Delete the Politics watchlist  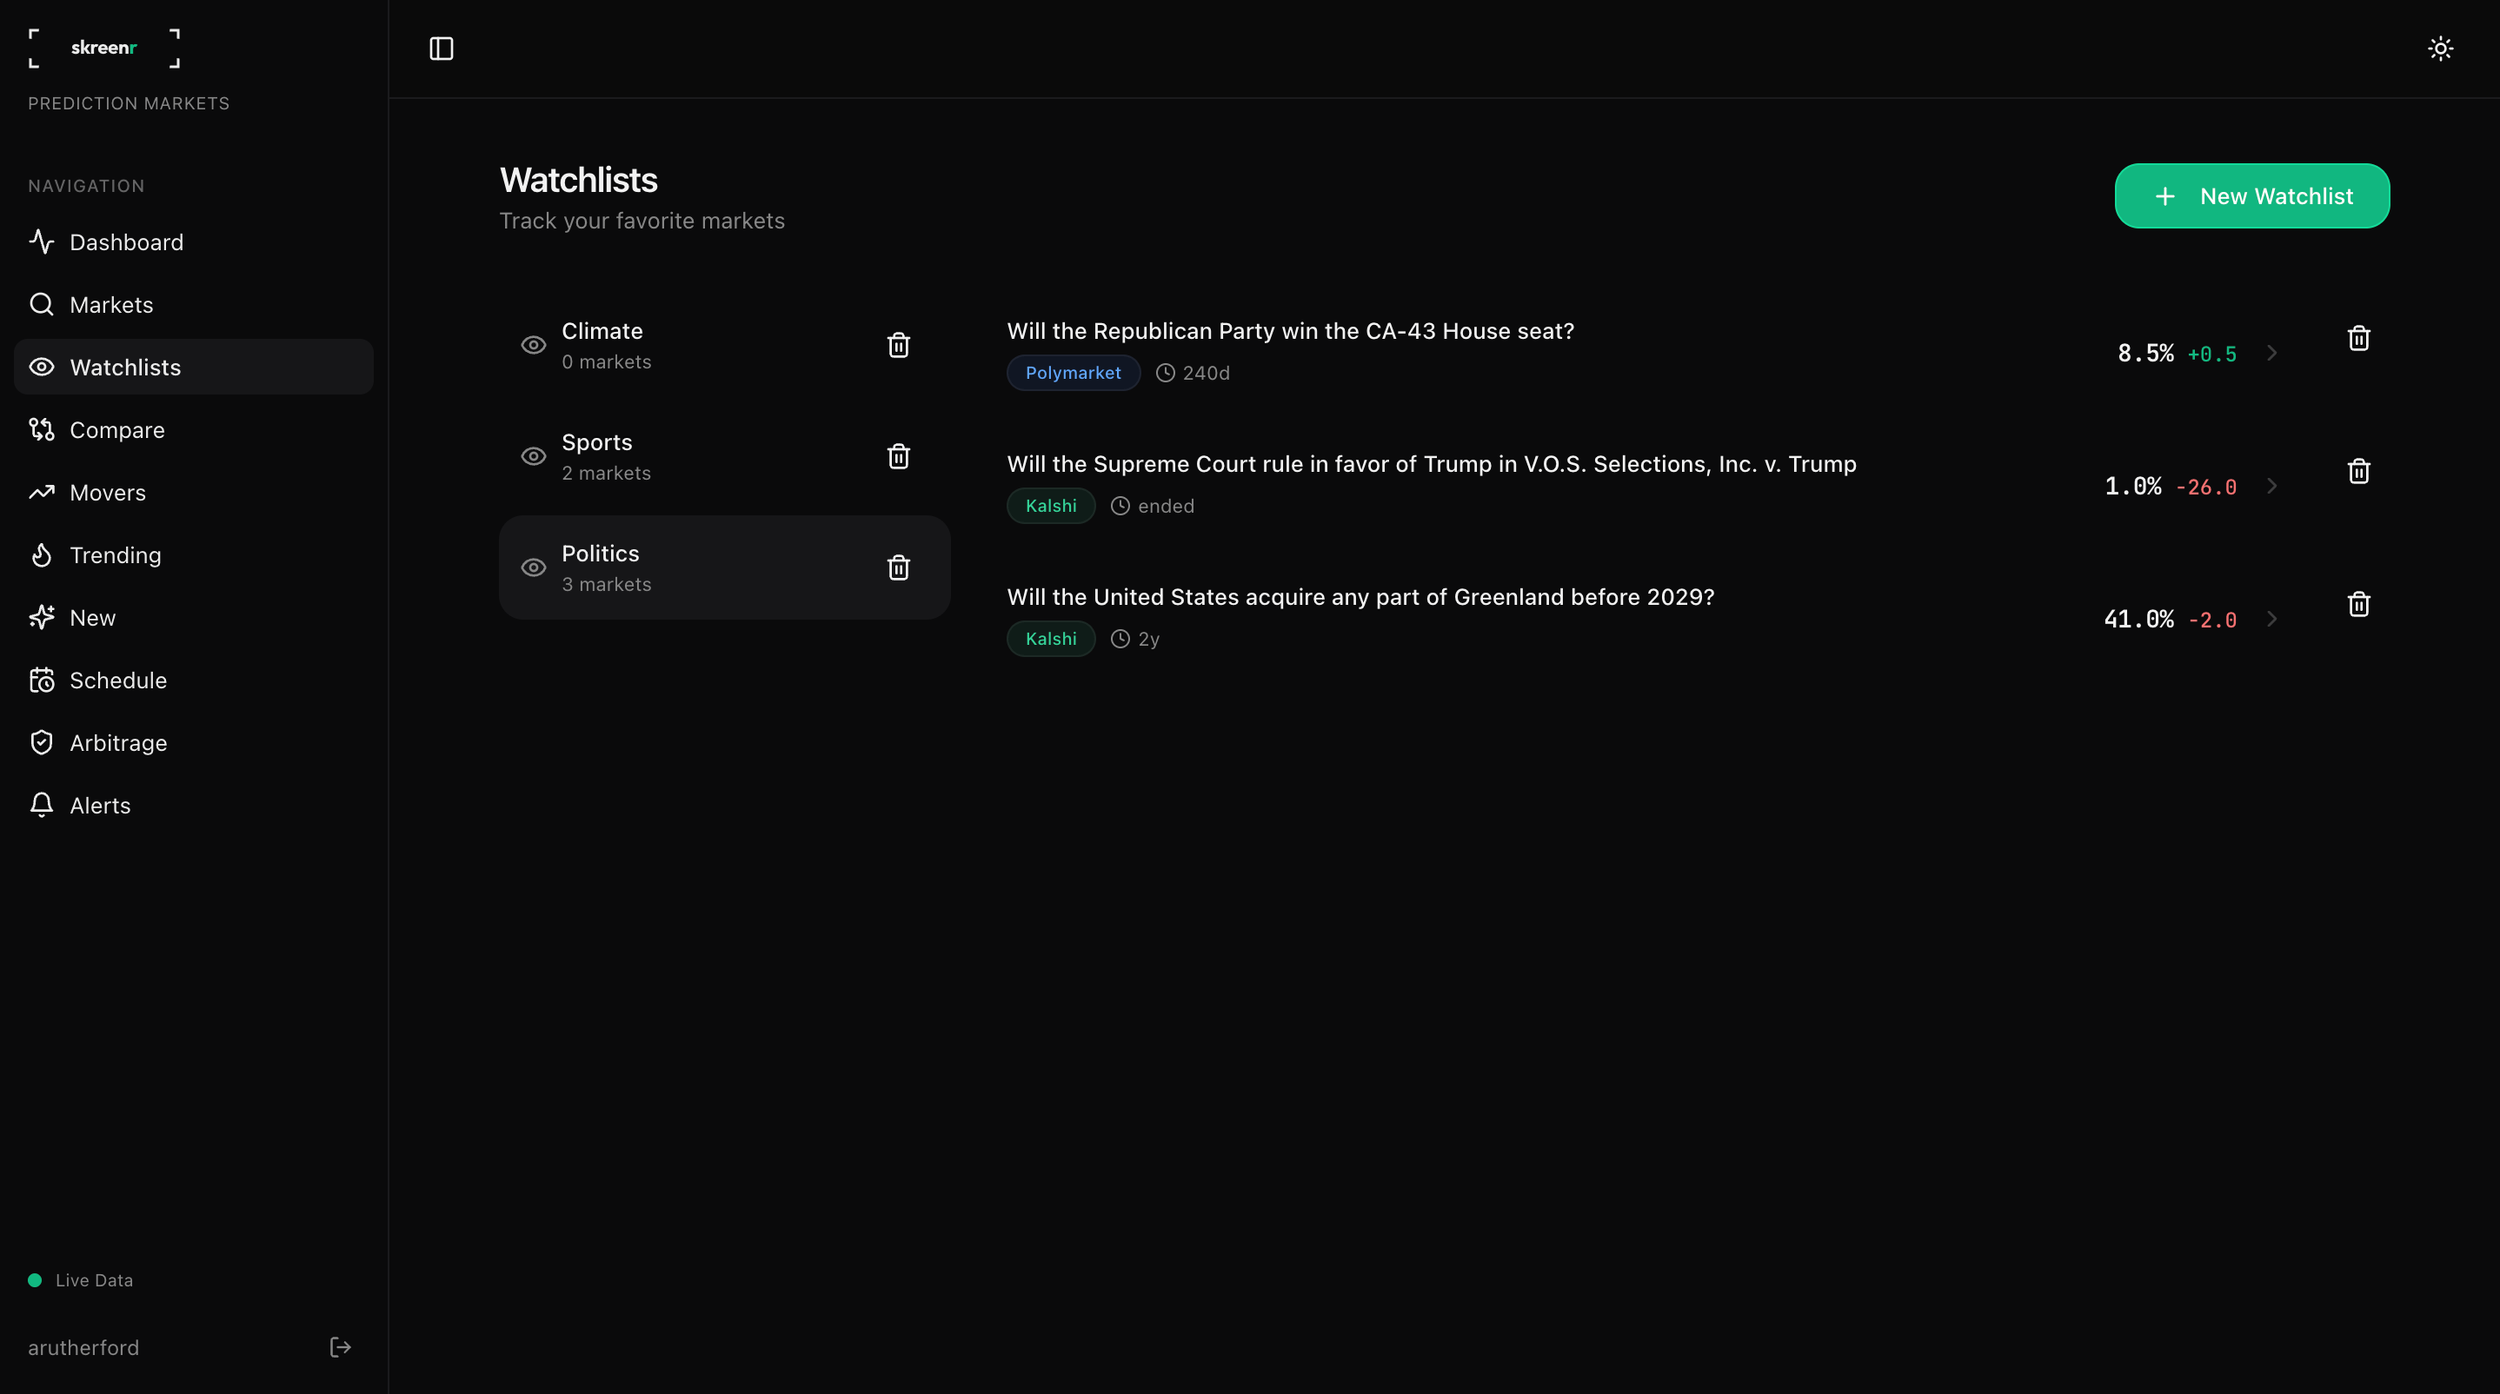(x=898, y=567)
